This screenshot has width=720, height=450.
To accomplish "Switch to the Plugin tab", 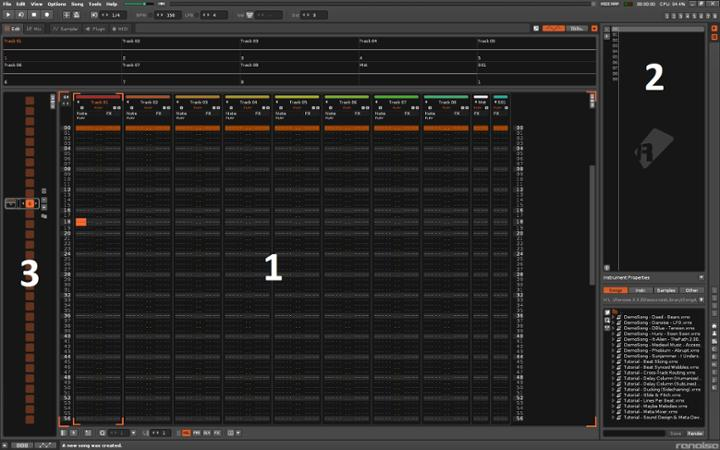I will tap(96, 28).
